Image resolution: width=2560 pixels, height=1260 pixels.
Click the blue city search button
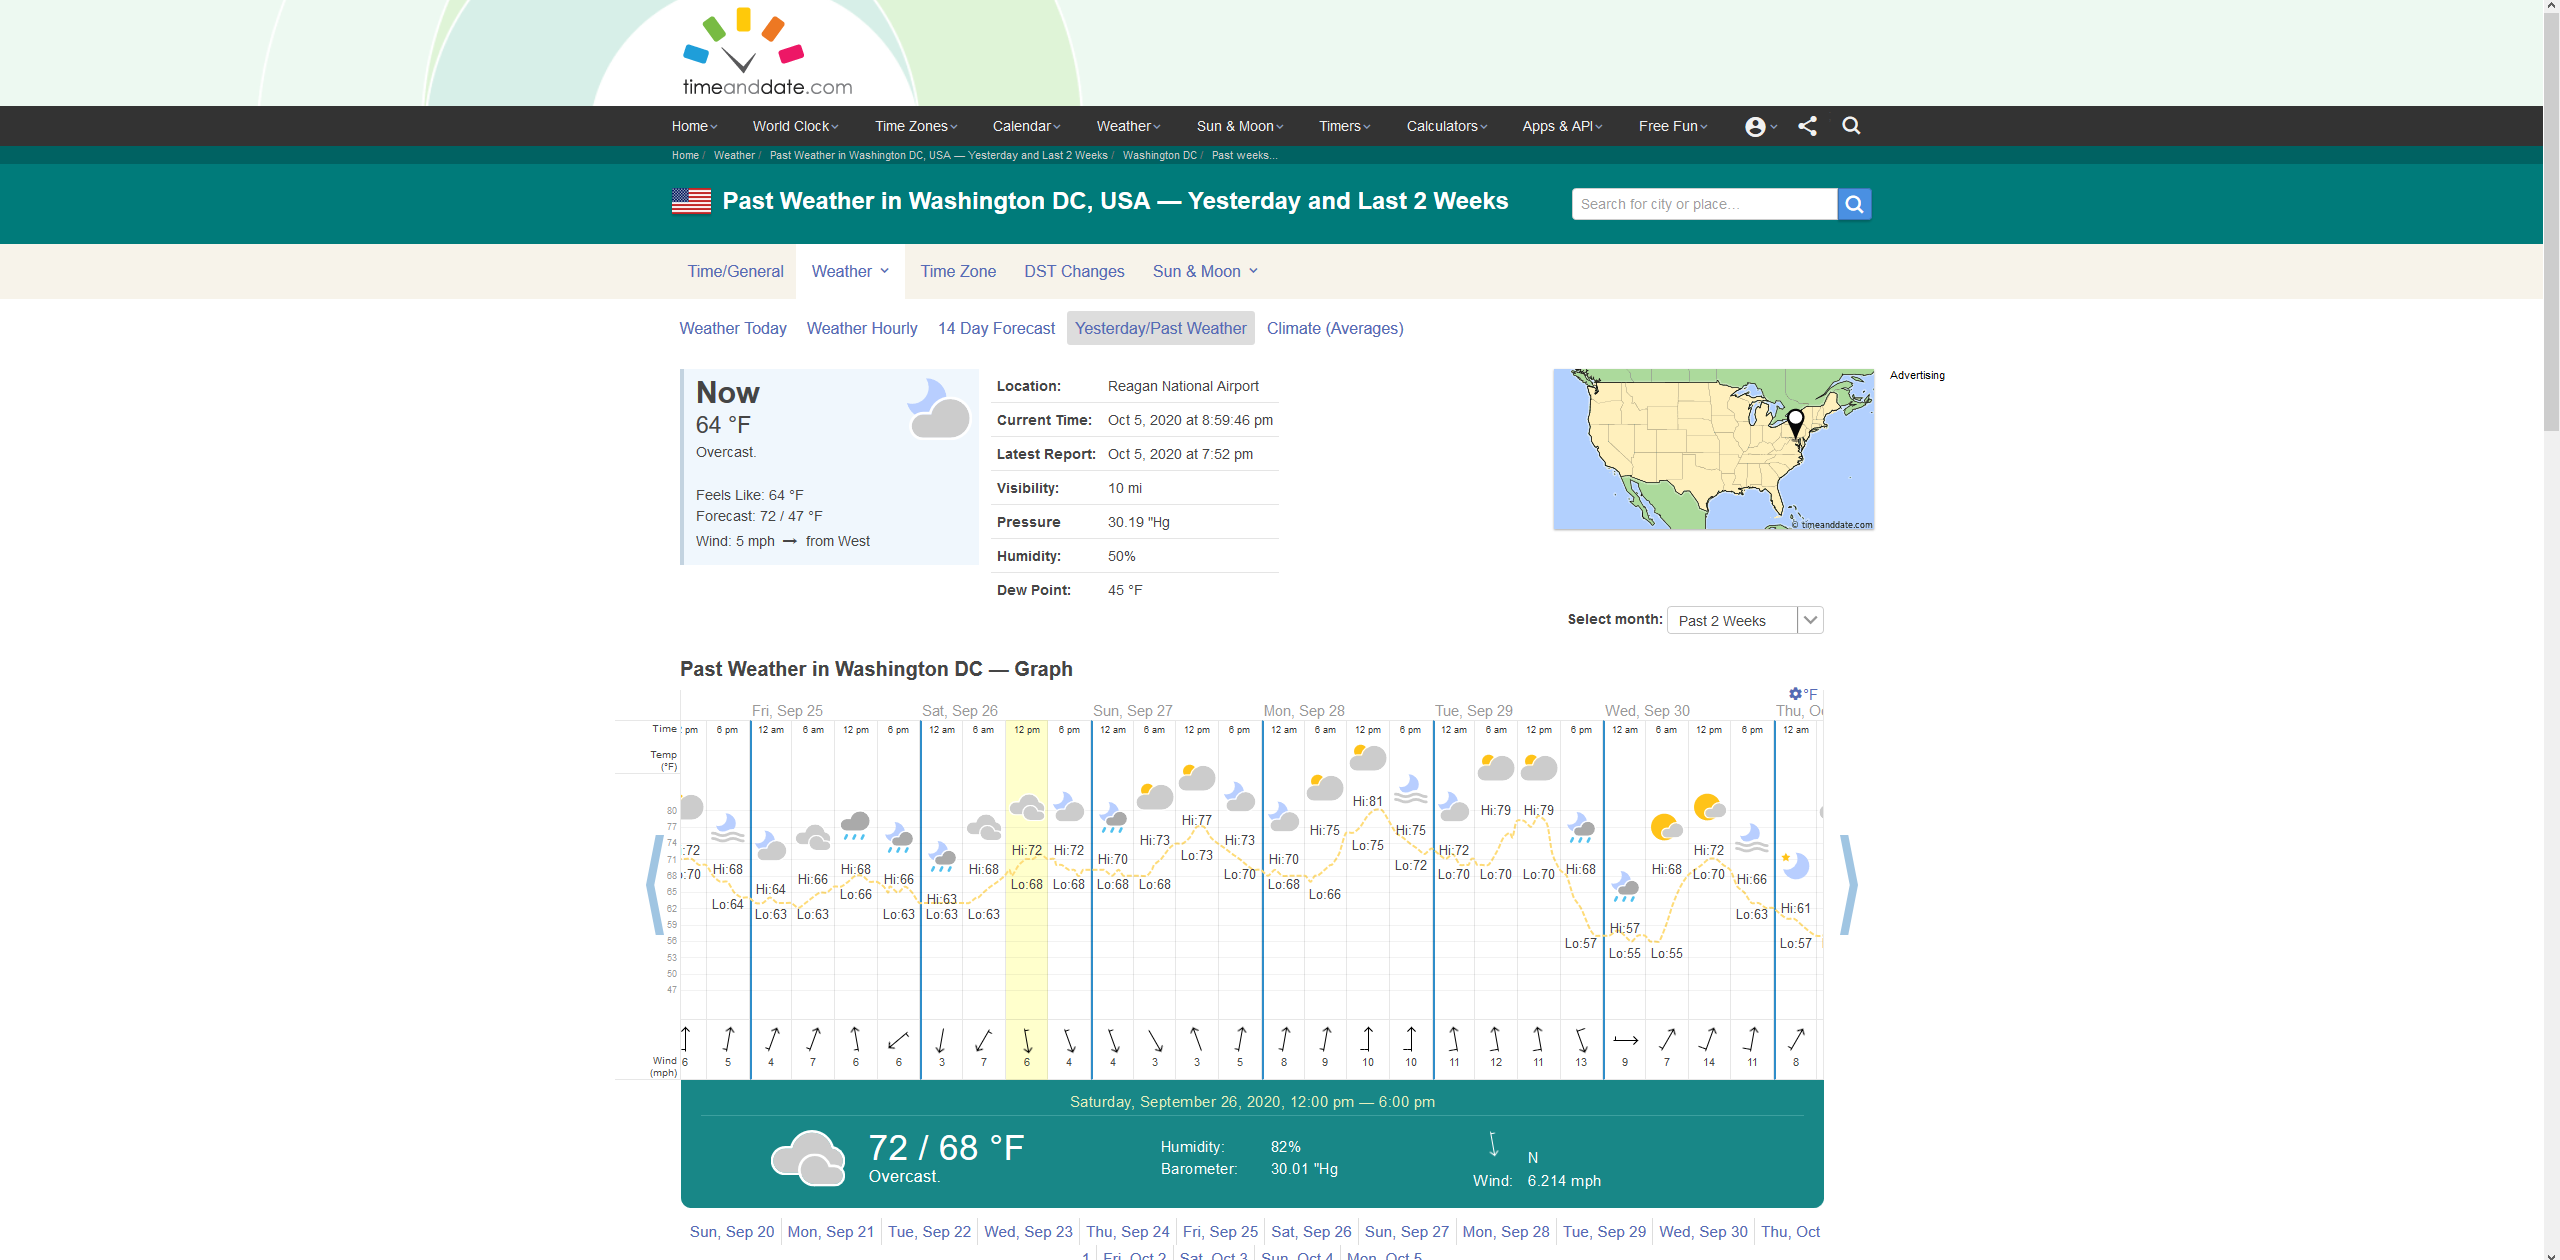1854,204
